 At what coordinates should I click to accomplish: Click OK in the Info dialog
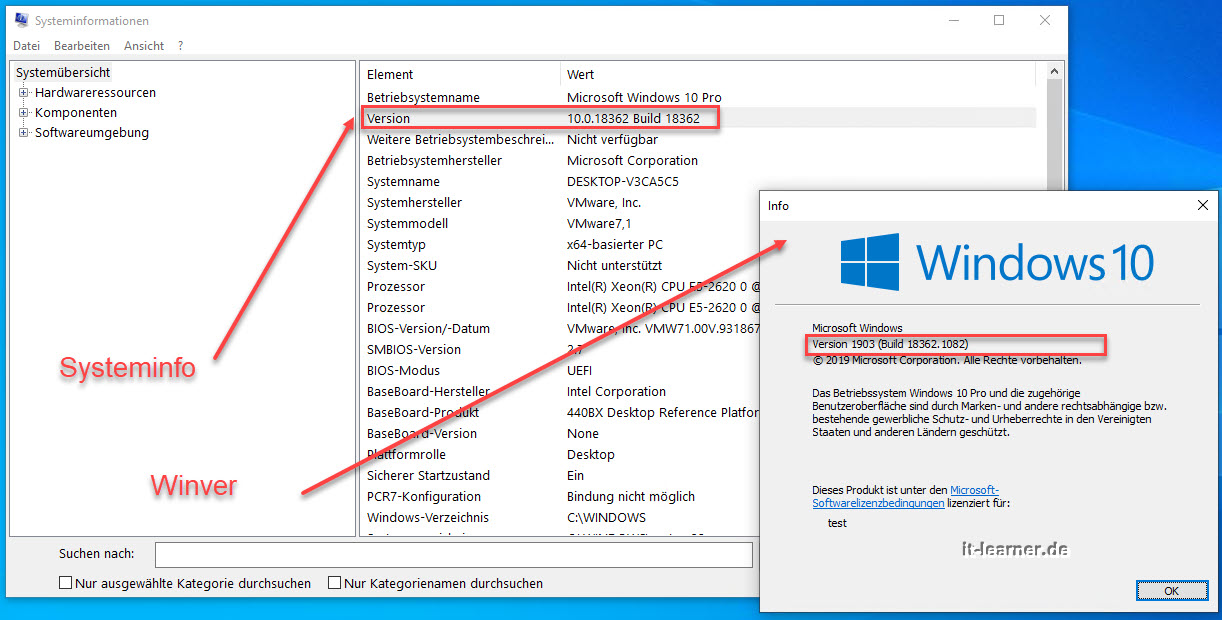point(1171,591)
